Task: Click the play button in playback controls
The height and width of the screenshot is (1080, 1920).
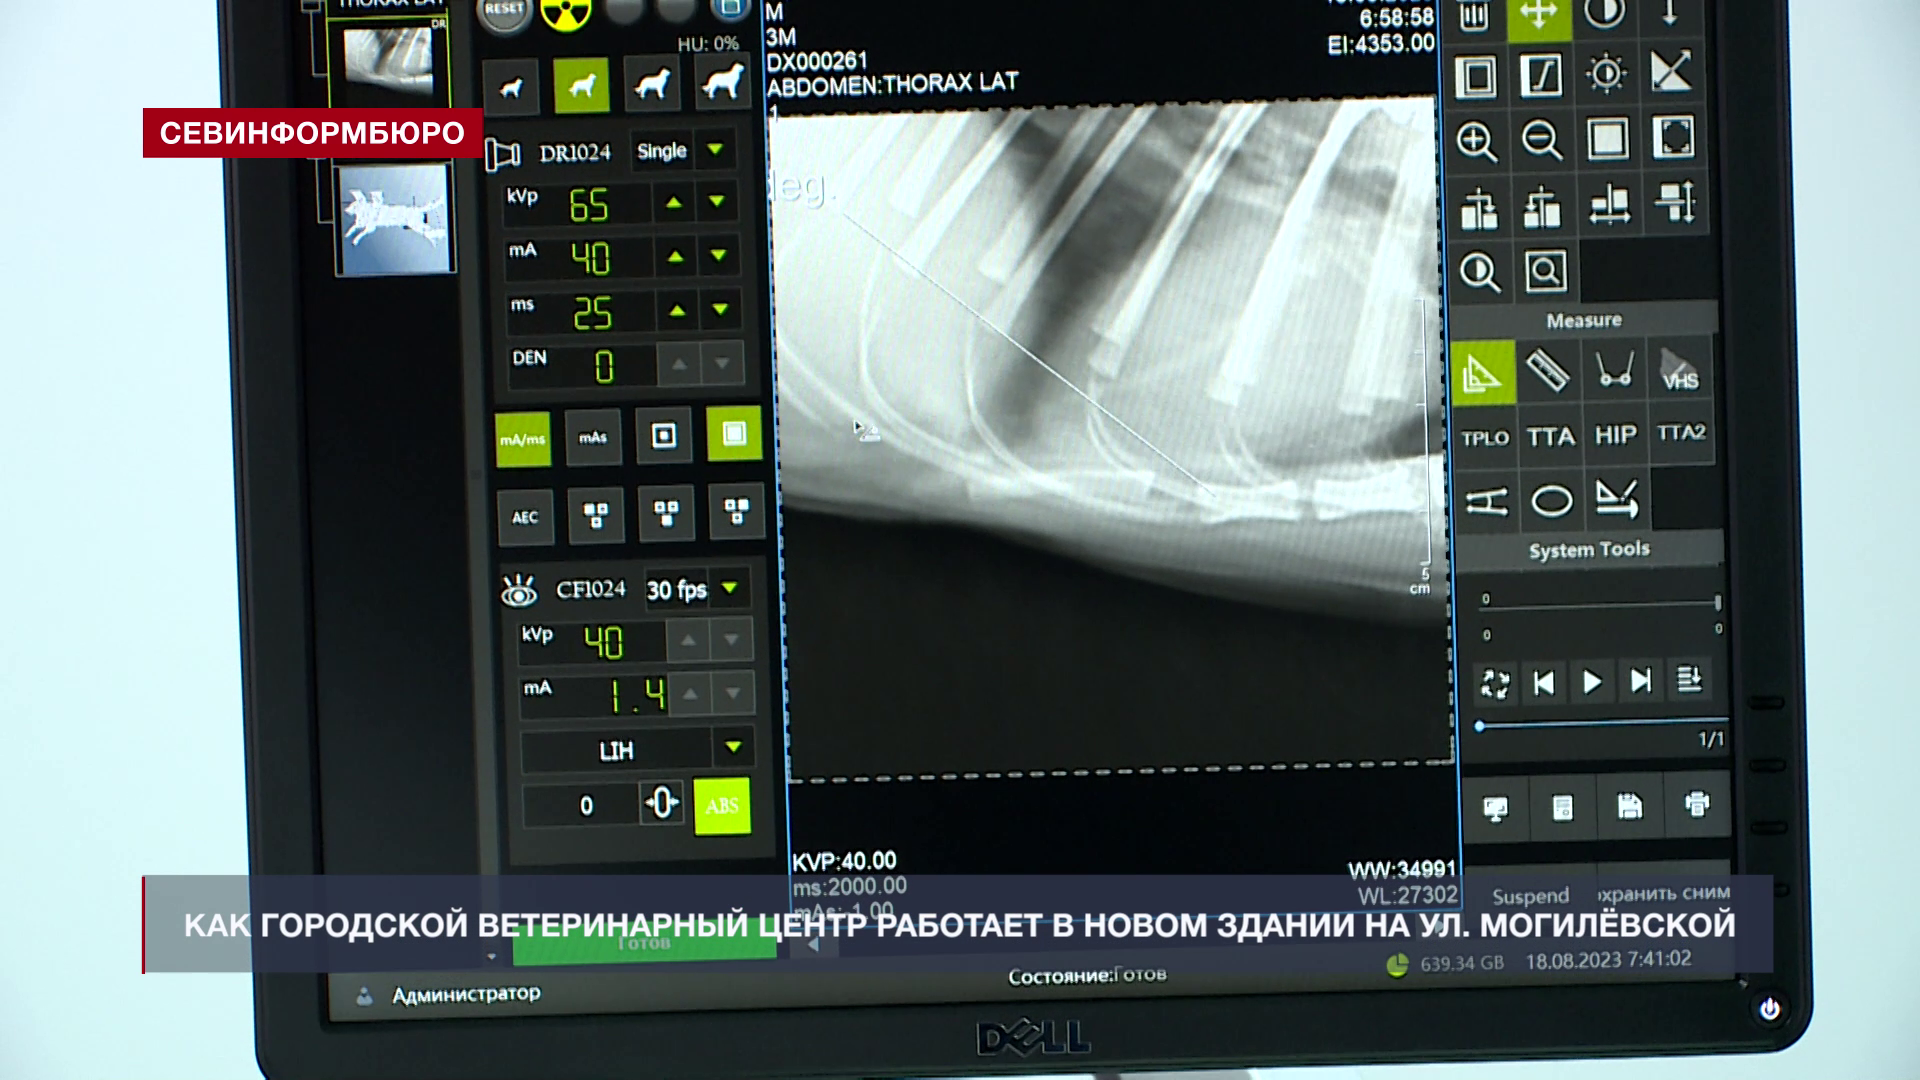Action: click(x=1591, y=682)
